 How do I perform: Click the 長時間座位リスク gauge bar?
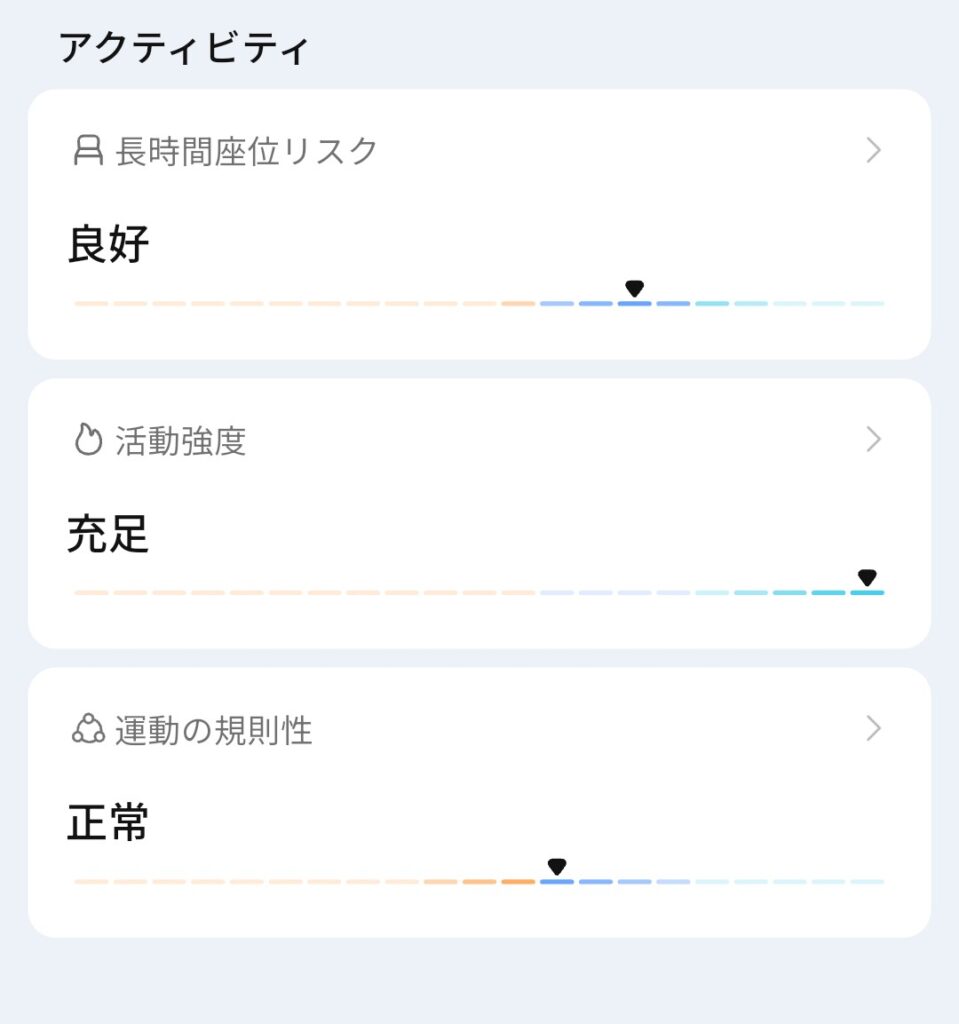479,303
